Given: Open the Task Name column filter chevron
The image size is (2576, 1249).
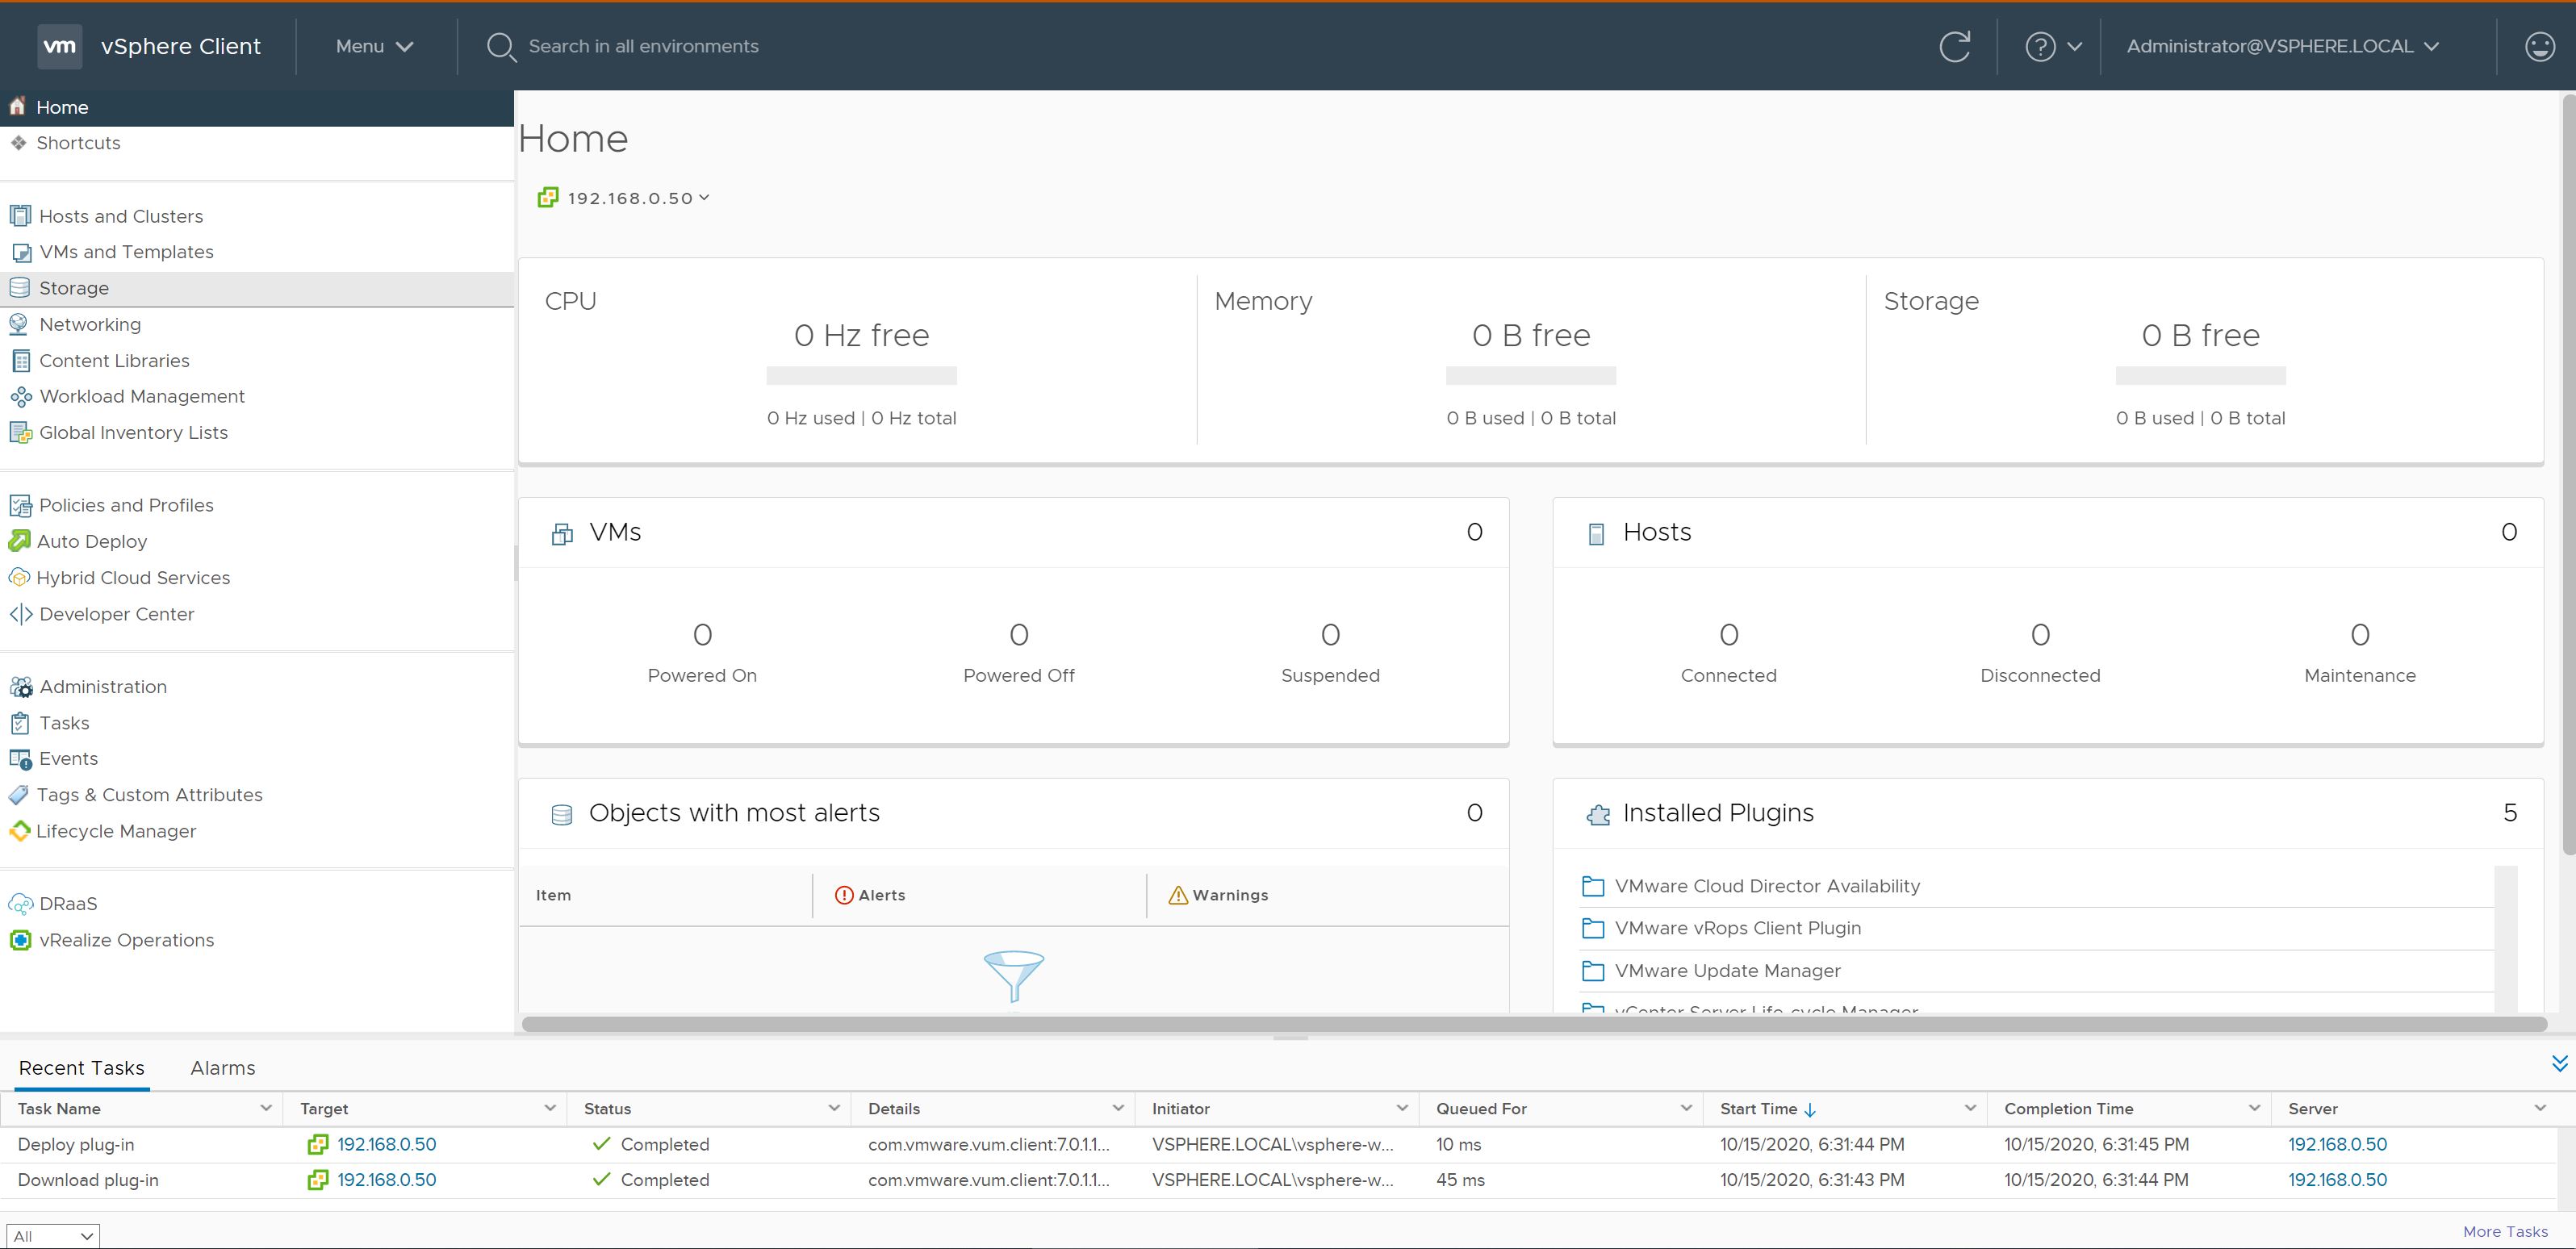Looking at the screenshot, I should (266, 1108).
